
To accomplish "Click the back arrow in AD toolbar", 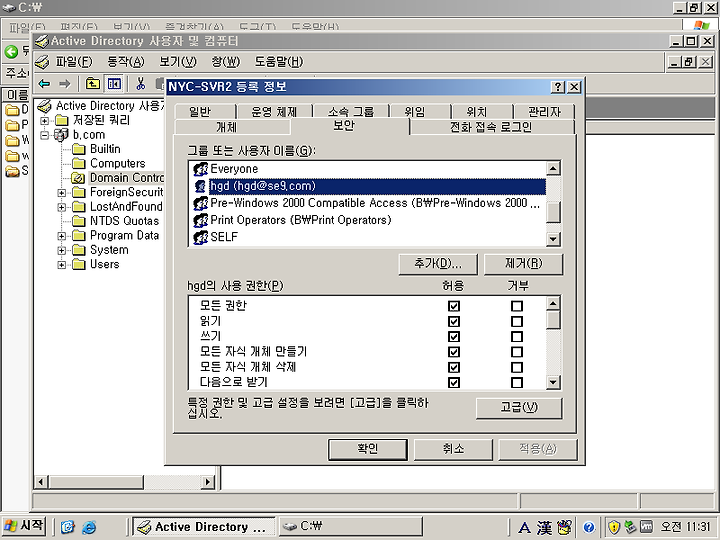I will pyautogui.click(x=44, y=84).
